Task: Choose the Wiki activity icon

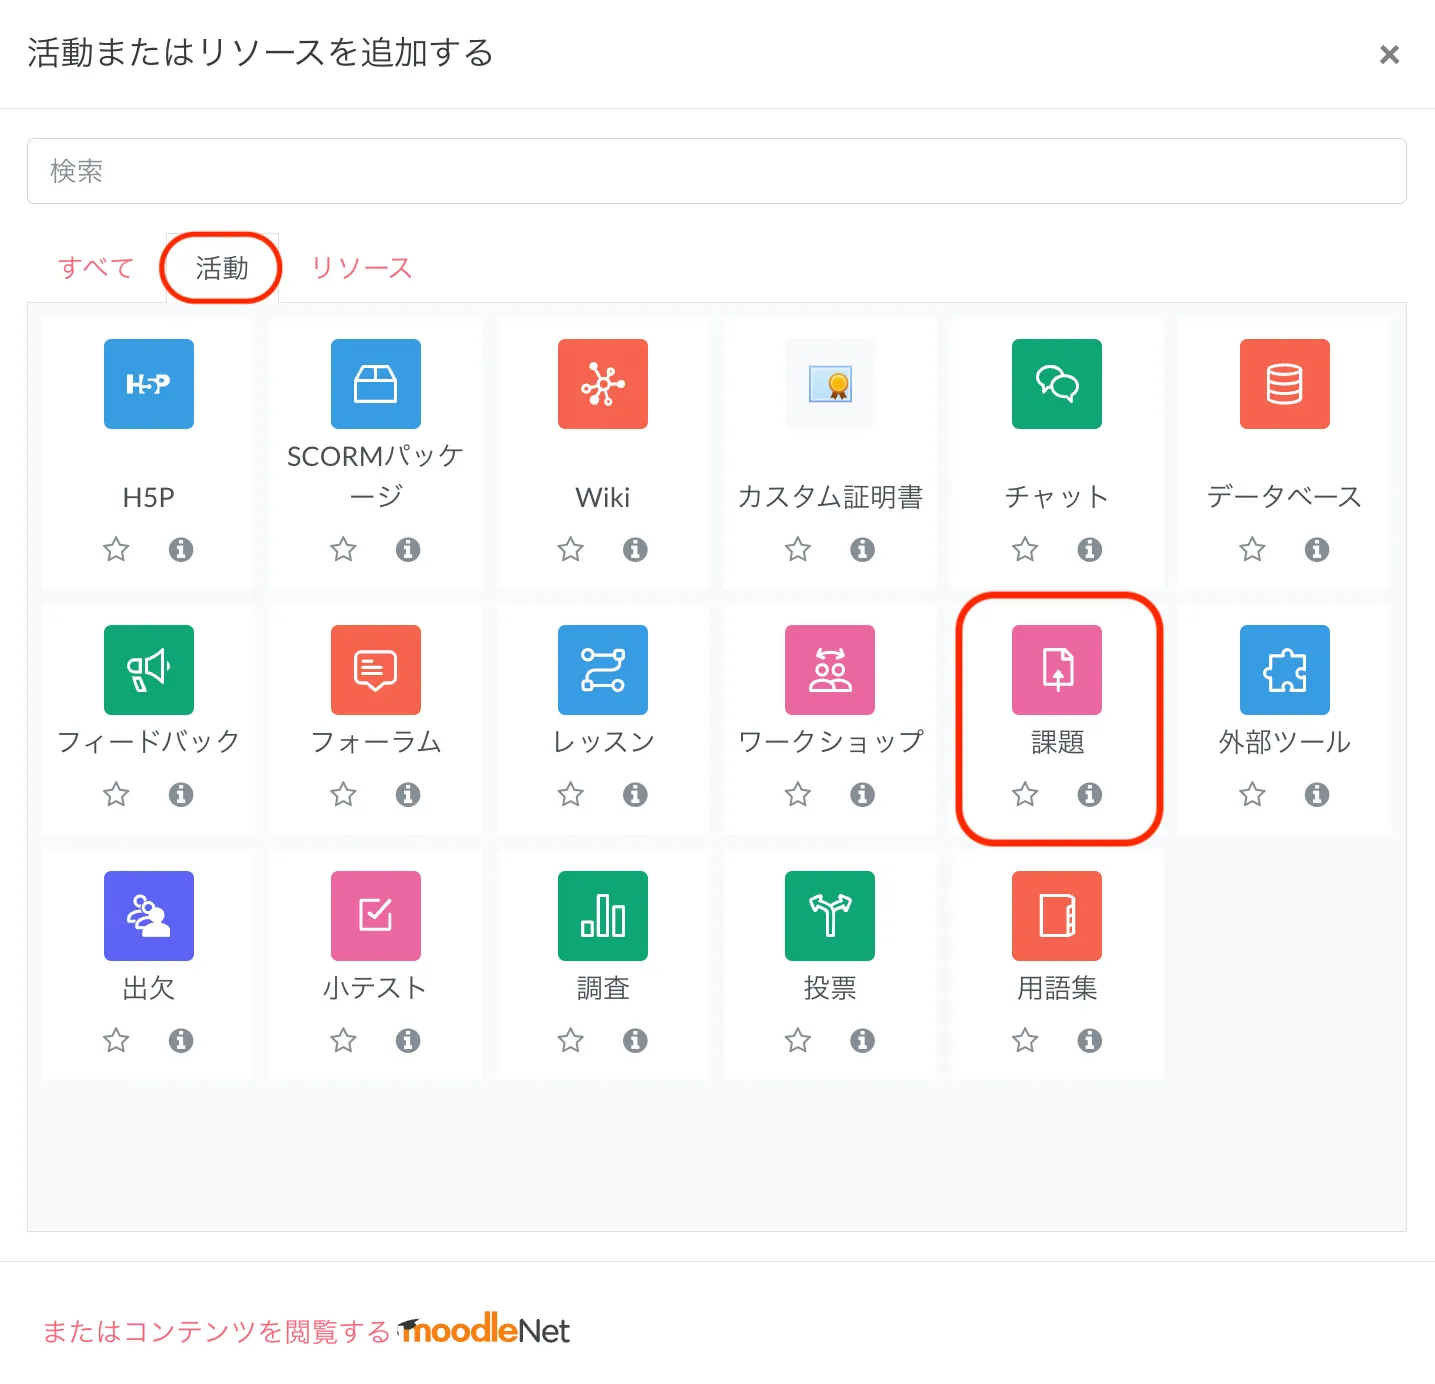Action: click(603, 384)
